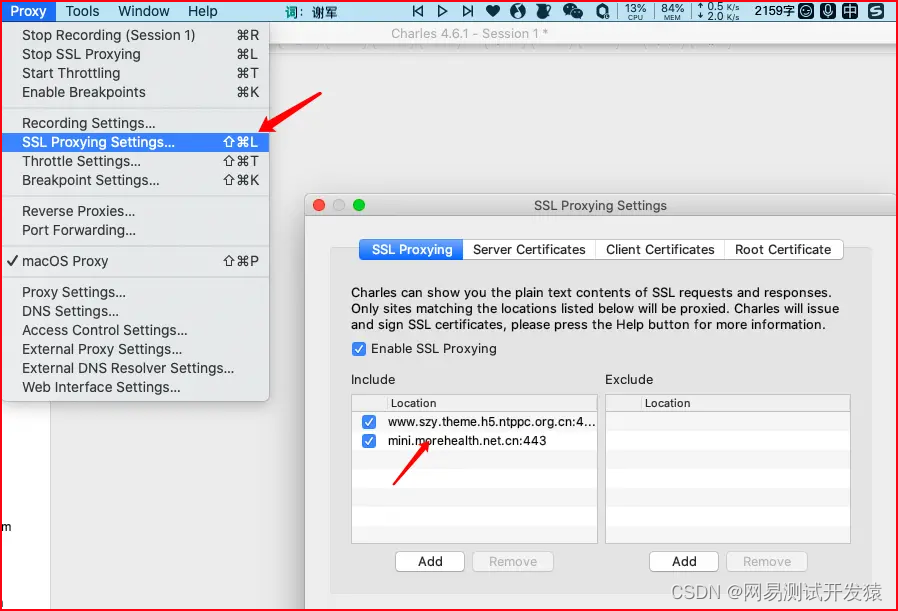Screen dimensions: 898x611
Task: Zoom the SSL Proxying Settings dialog
Action: tap(359, 205)
